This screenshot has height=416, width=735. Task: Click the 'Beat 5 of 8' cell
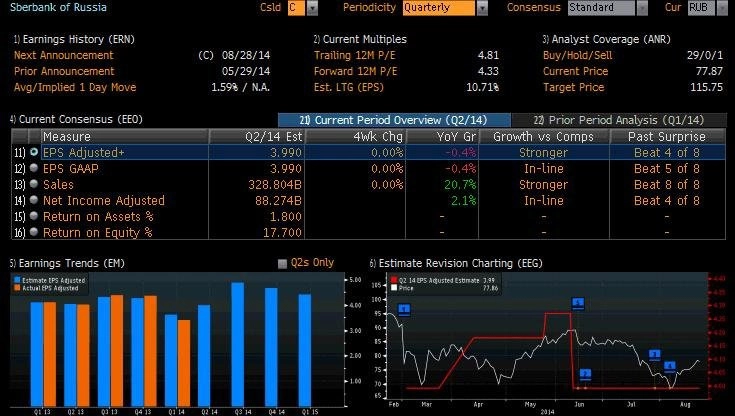(667, 168)
